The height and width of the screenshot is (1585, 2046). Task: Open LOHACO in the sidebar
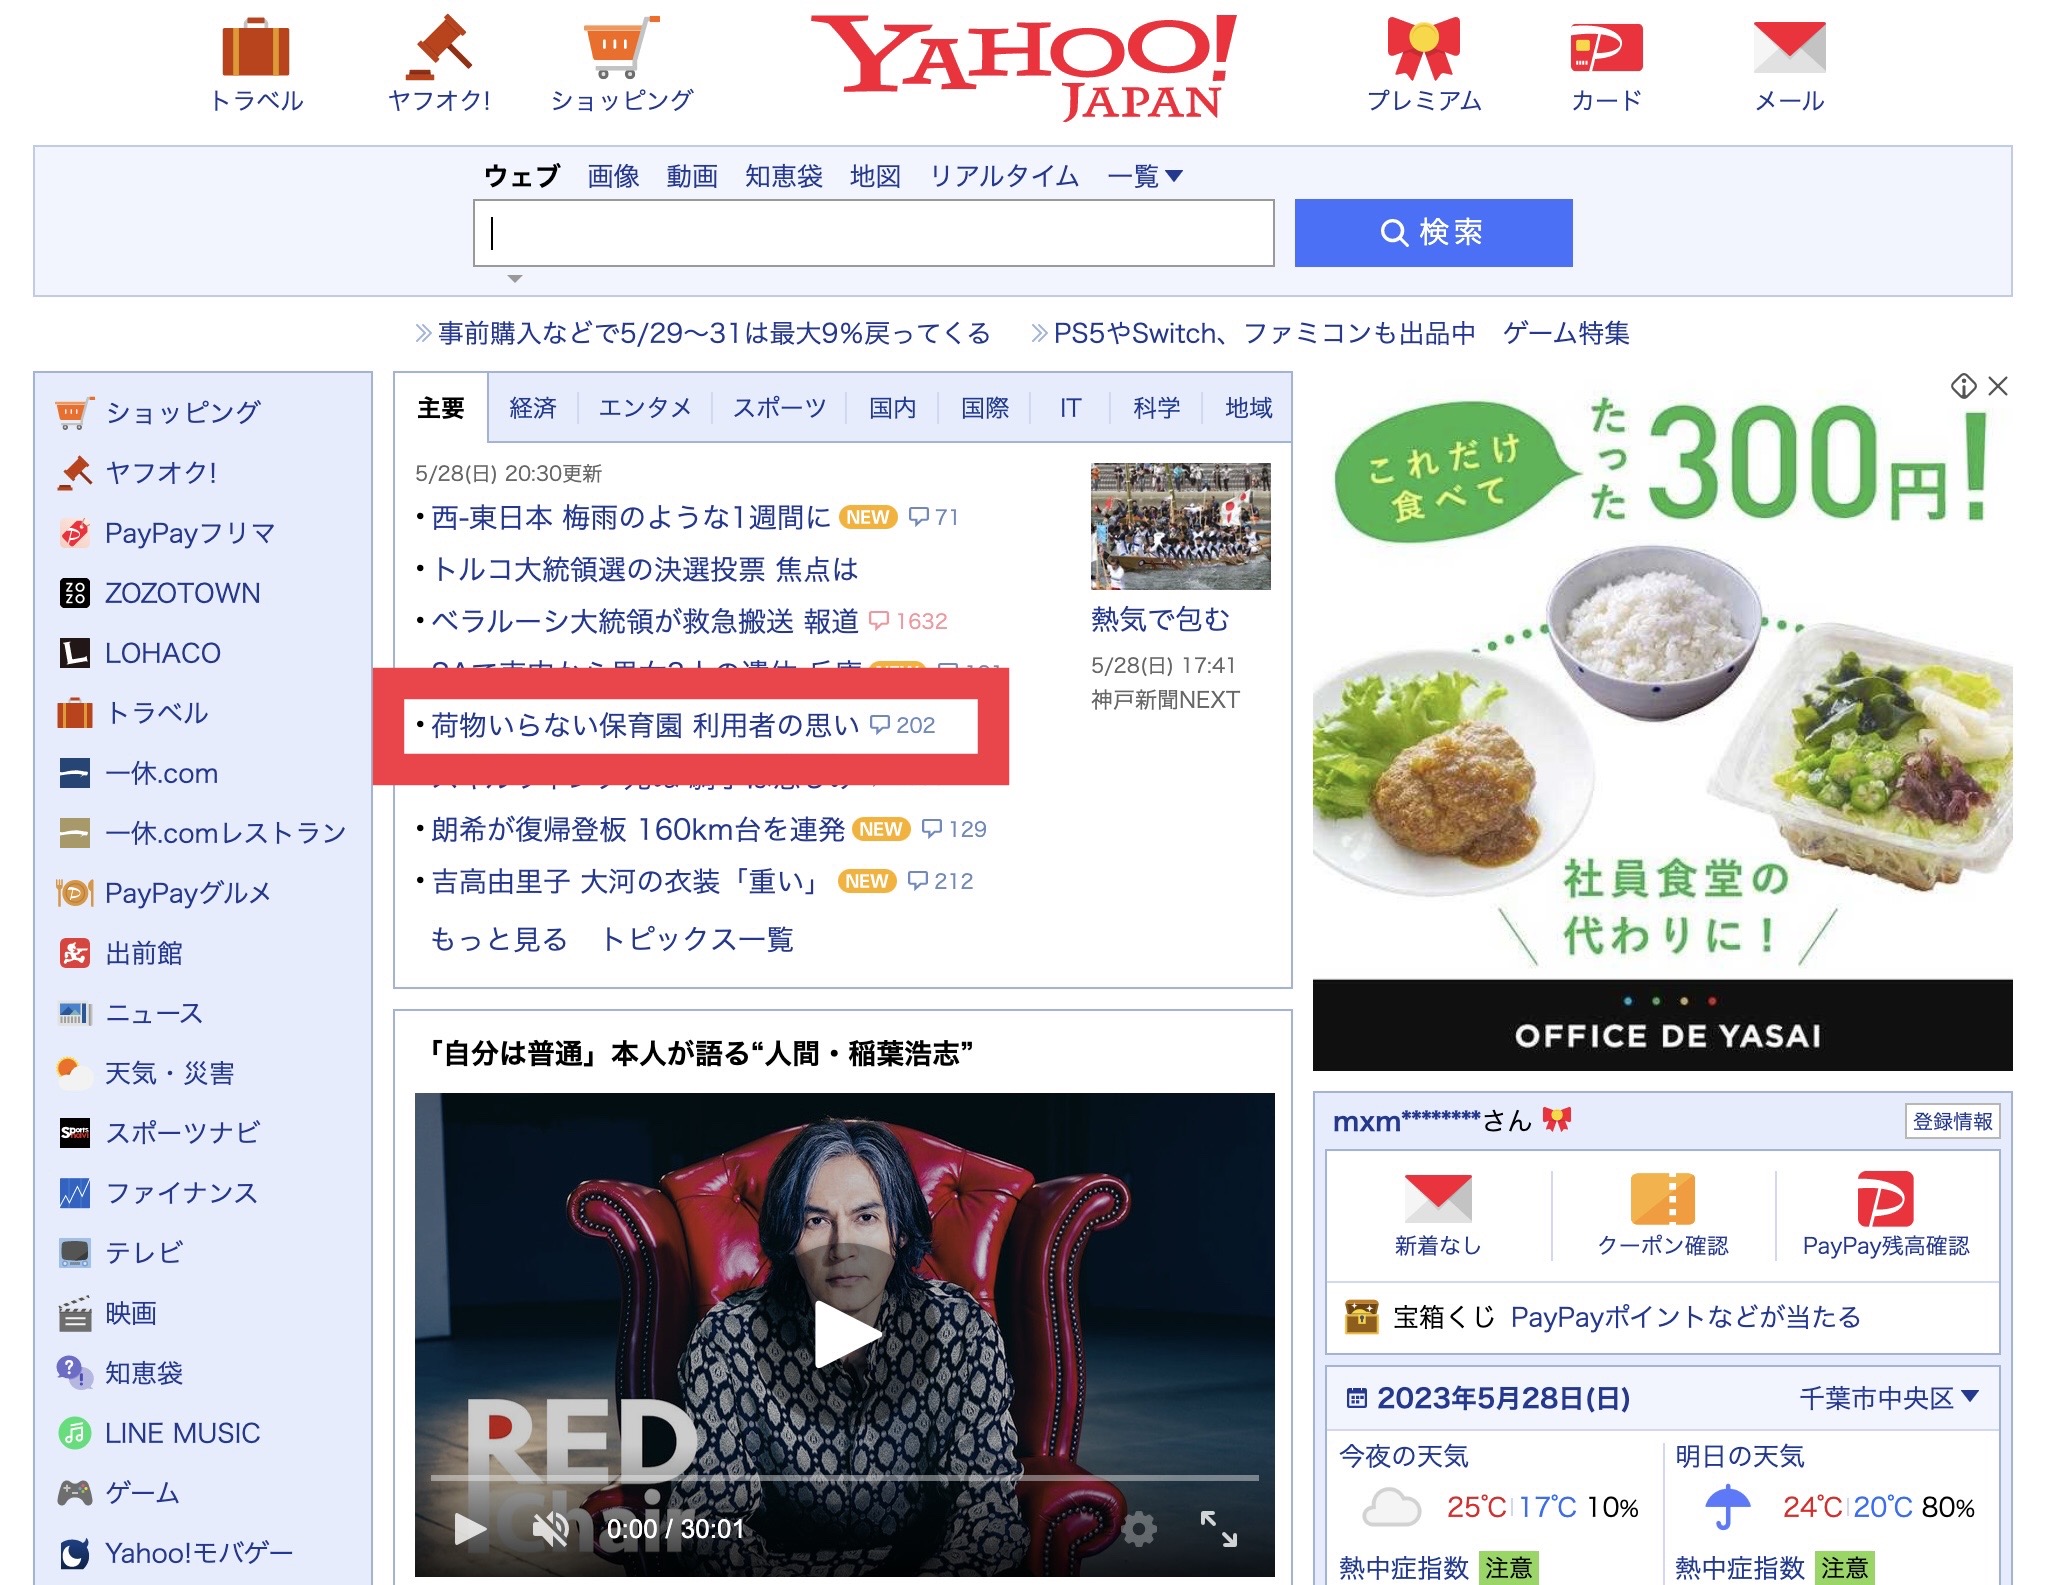tap(162, 653)
